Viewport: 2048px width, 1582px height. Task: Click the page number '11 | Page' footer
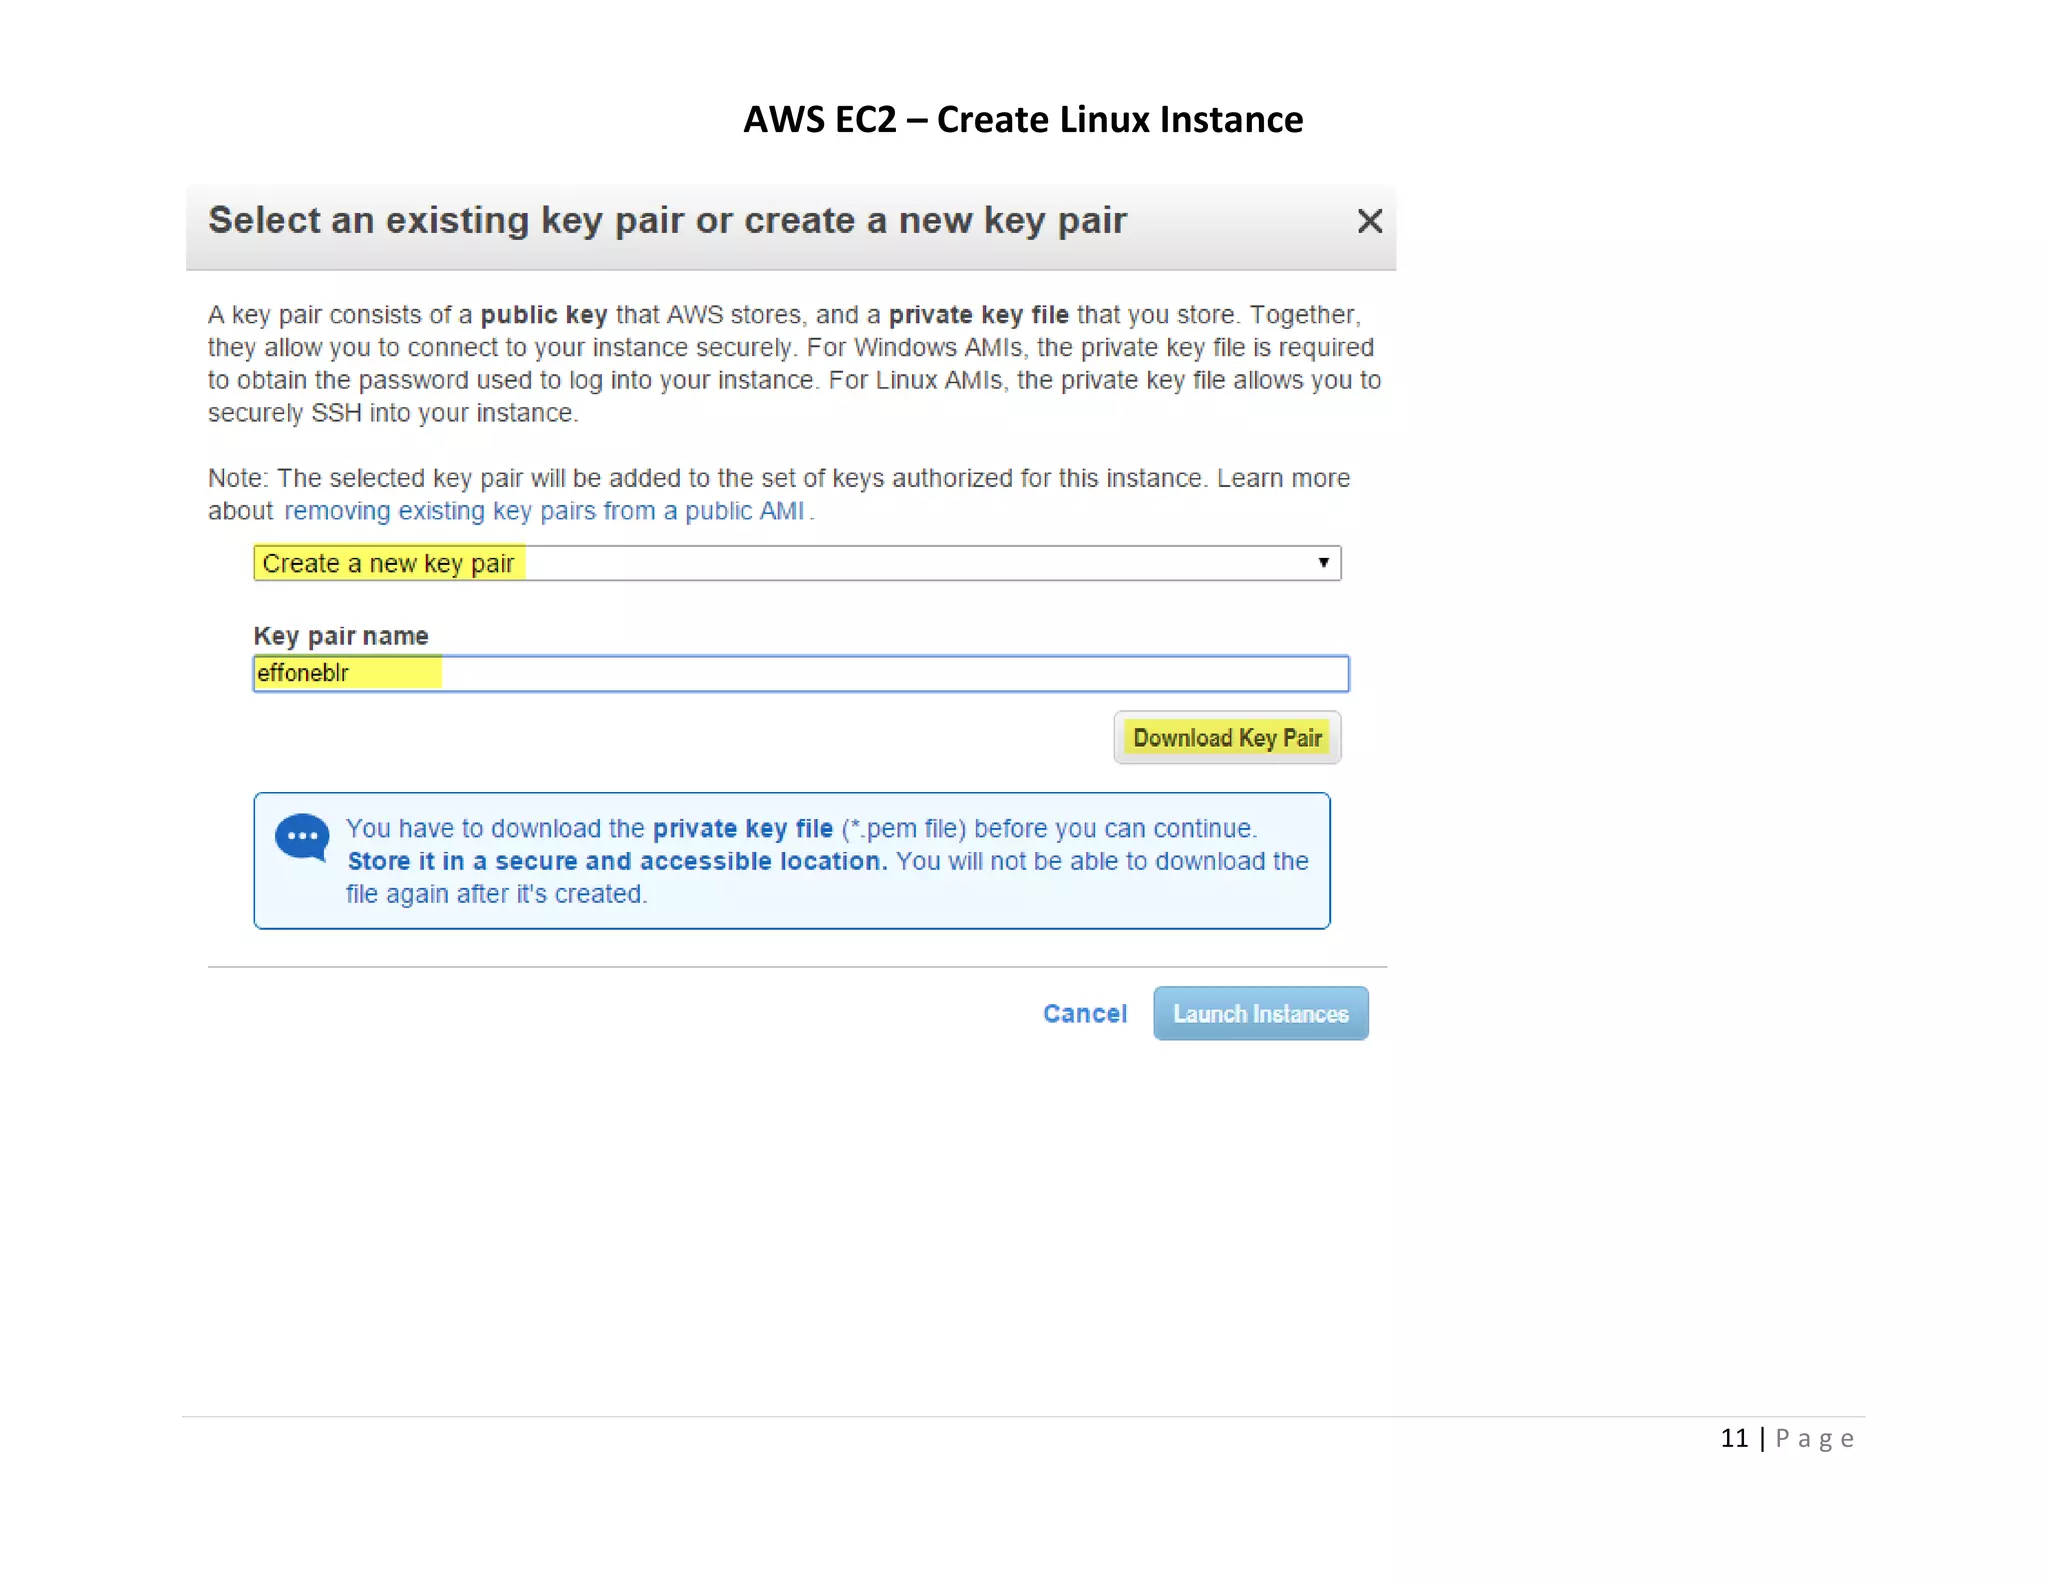(x=1787, y=1439)
